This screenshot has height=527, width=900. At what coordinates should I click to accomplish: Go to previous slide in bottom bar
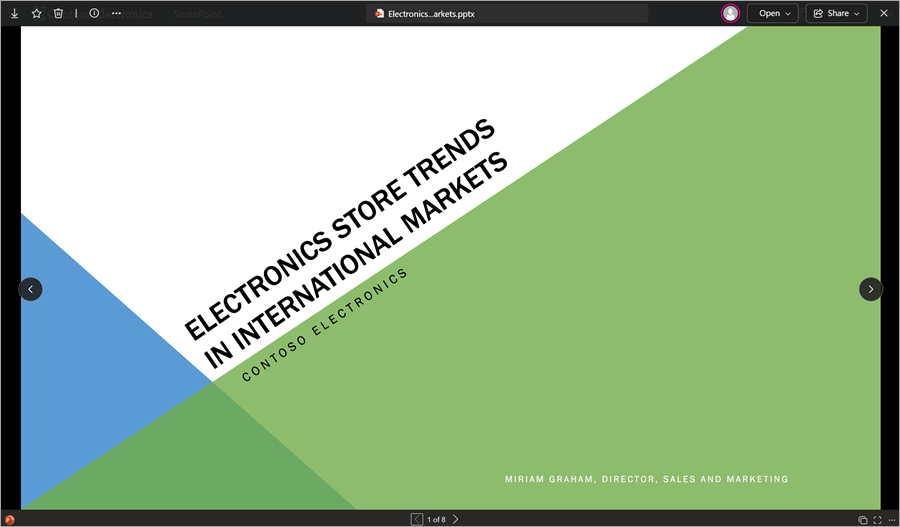[x=417, y=519]
